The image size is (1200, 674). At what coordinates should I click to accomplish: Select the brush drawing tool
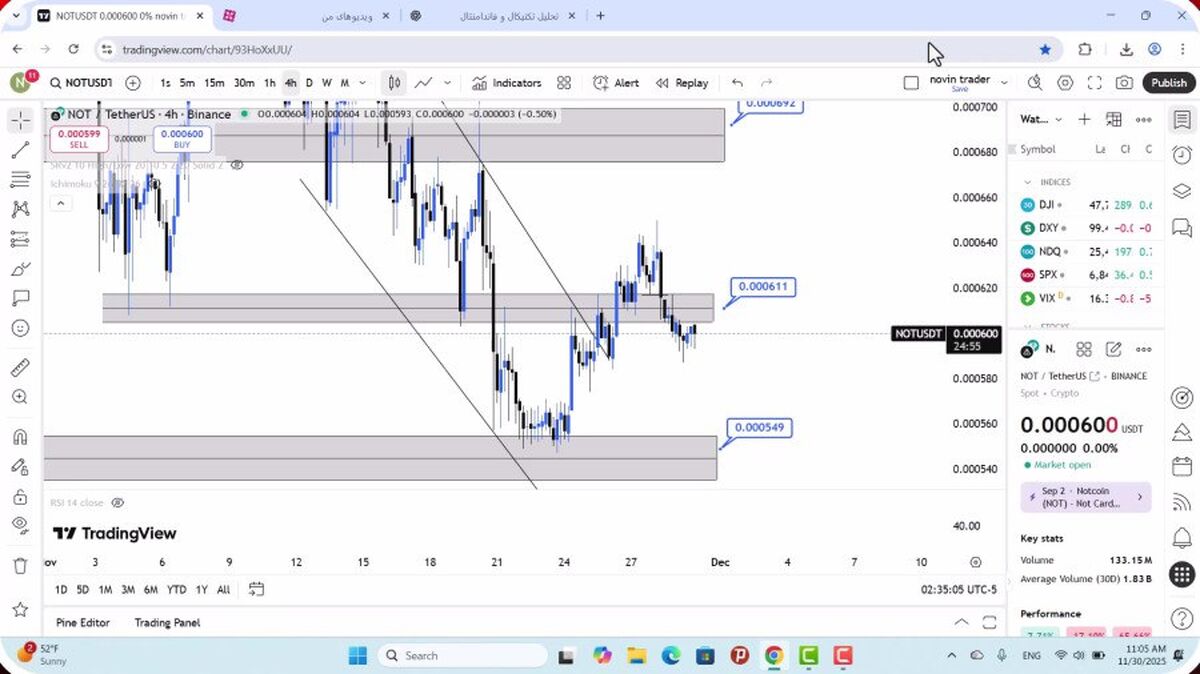(x=20, y=269)
